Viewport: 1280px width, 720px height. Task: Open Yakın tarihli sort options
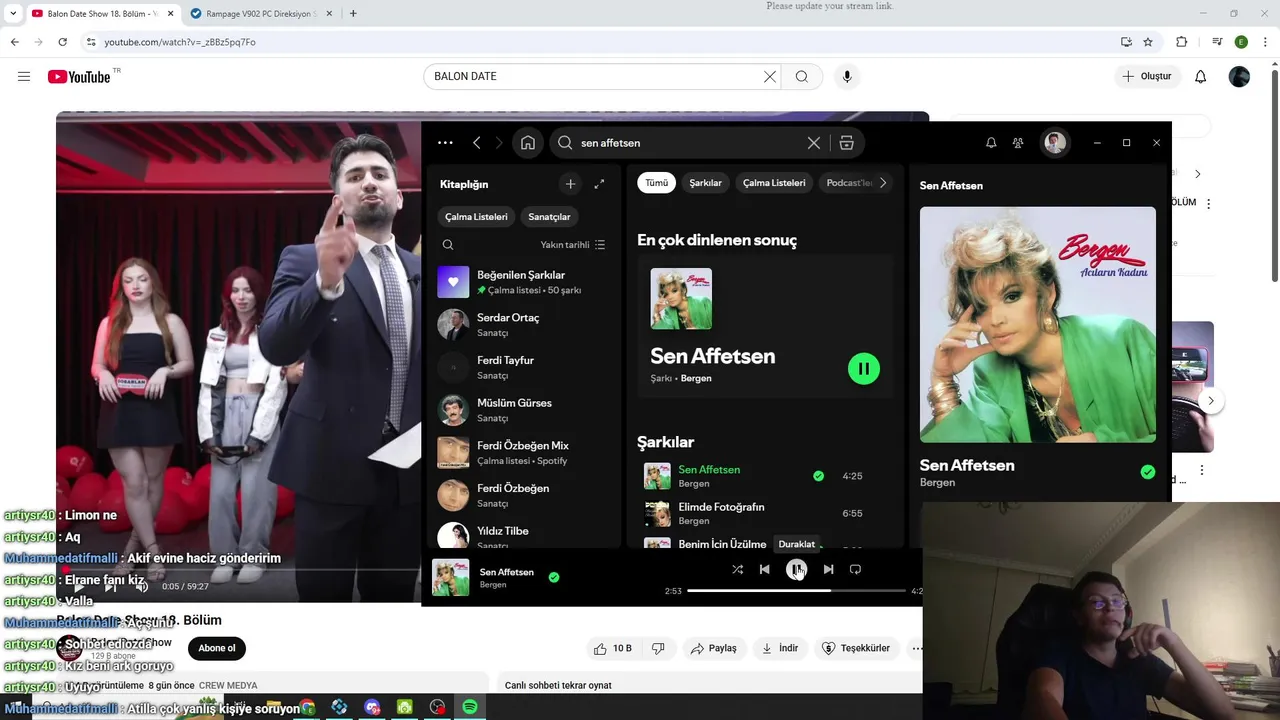click(573, 245)
